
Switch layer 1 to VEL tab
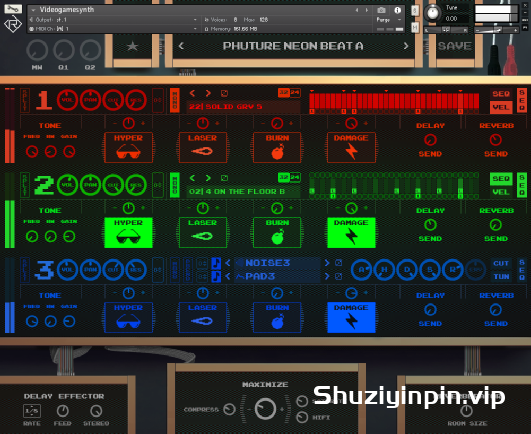point(501,107)
